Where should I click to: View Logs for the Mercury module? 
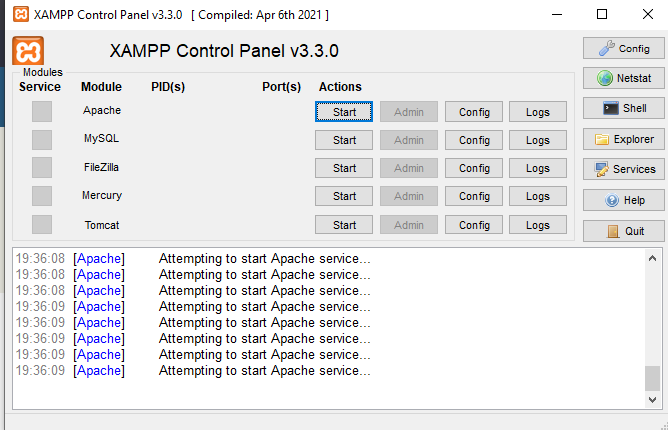coord(538,196)
